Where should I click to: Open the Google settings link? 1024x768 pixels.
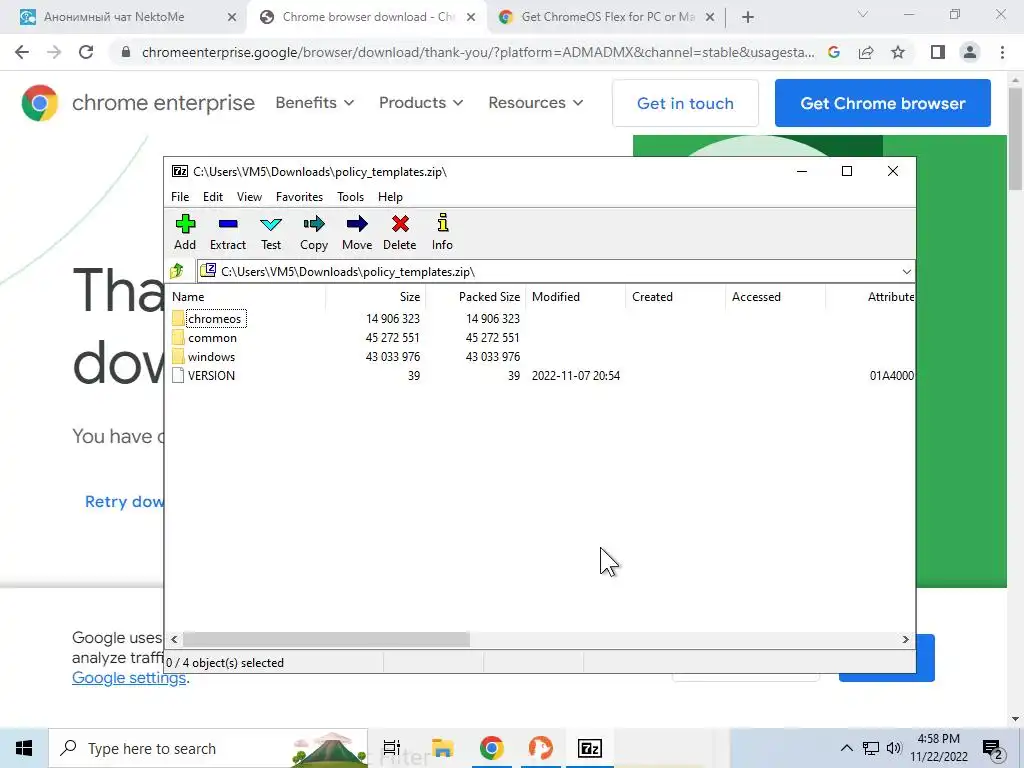(x=129, y=678)
